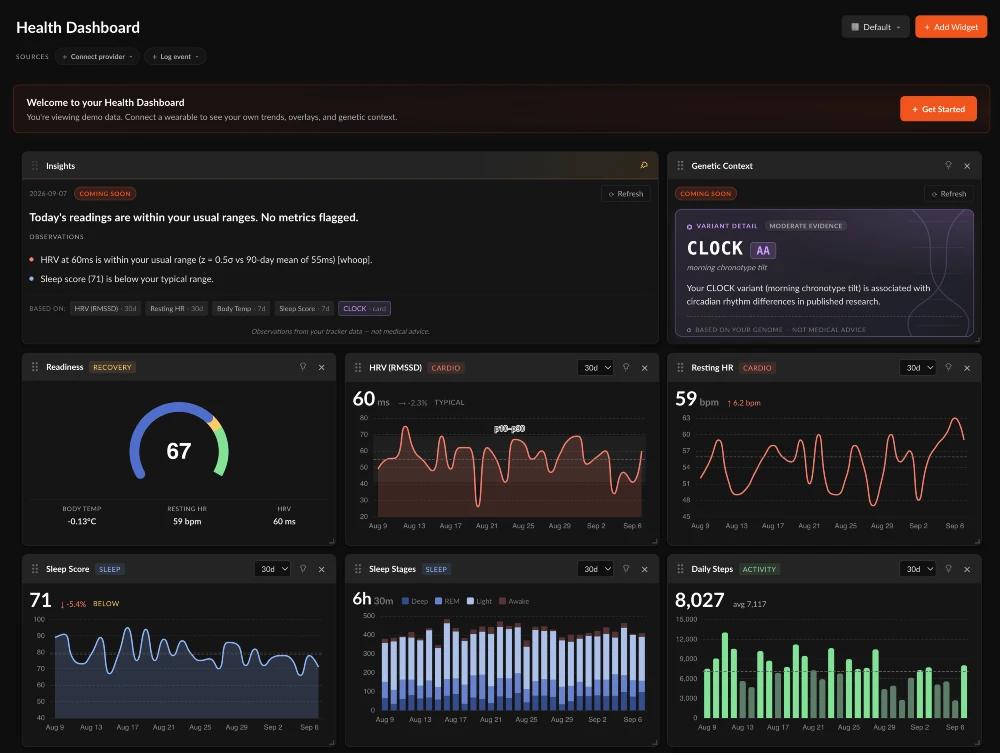Image resolution: width=1000 pixels, height=753 pixels.
Task: Grab the Resting HR drag handle
Action: [x=680, y=368]
